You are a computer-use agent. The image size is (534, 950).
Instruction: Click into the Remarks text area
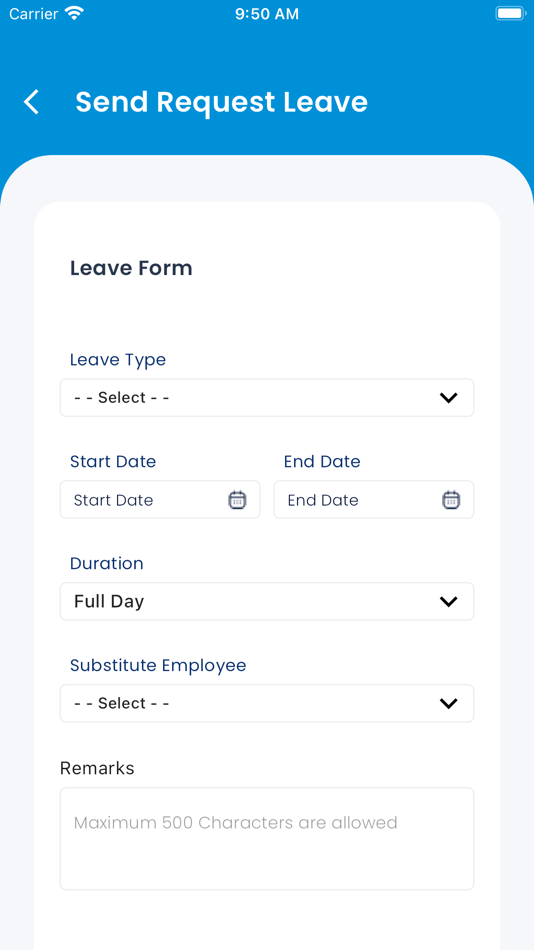(x=267, y=839)
